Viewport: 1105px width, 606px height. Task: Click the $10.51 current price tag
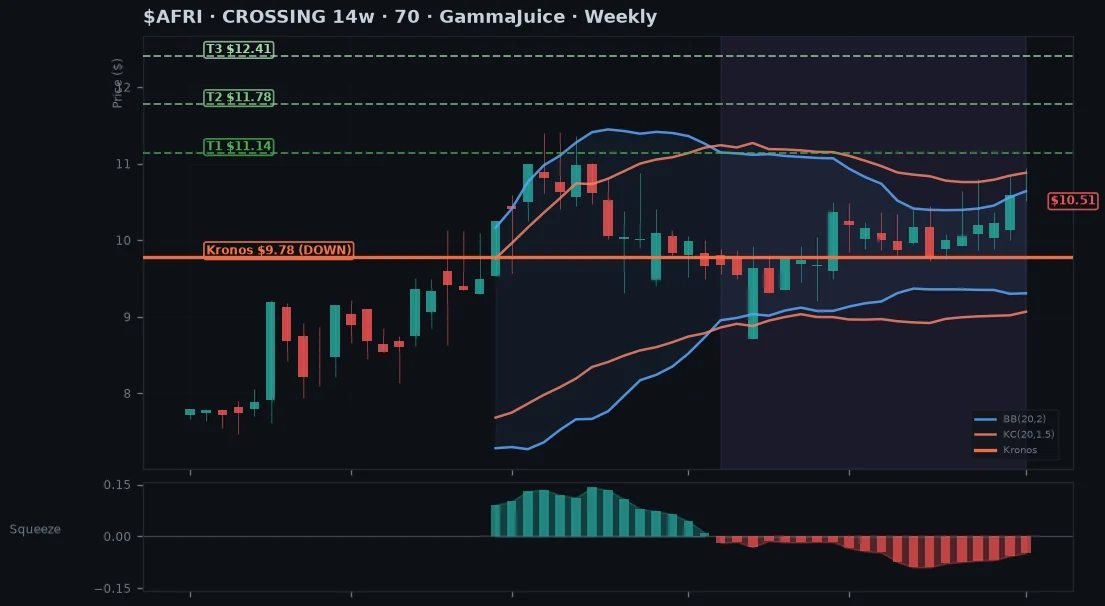[x=1073, y=200]
